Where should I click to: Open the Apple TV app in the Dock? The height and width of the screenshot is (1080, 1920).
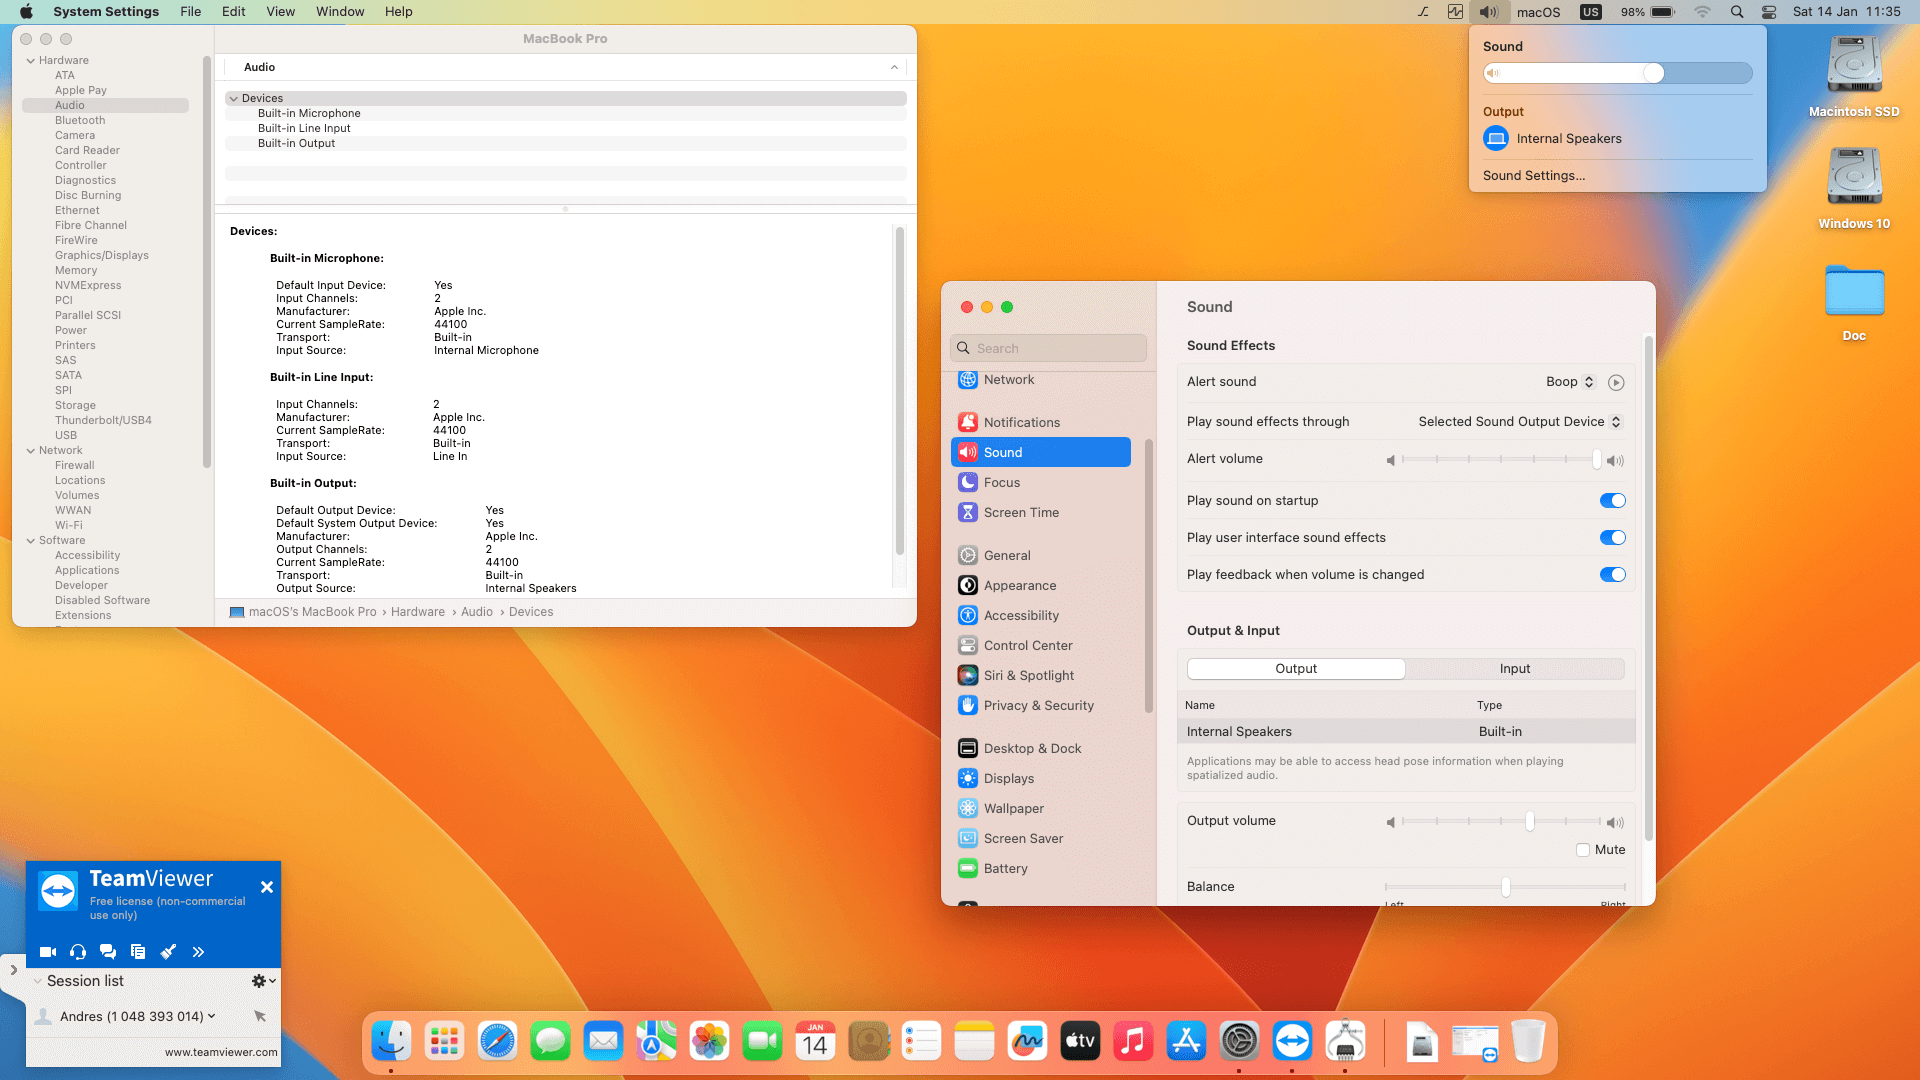click(1080, 1041)
